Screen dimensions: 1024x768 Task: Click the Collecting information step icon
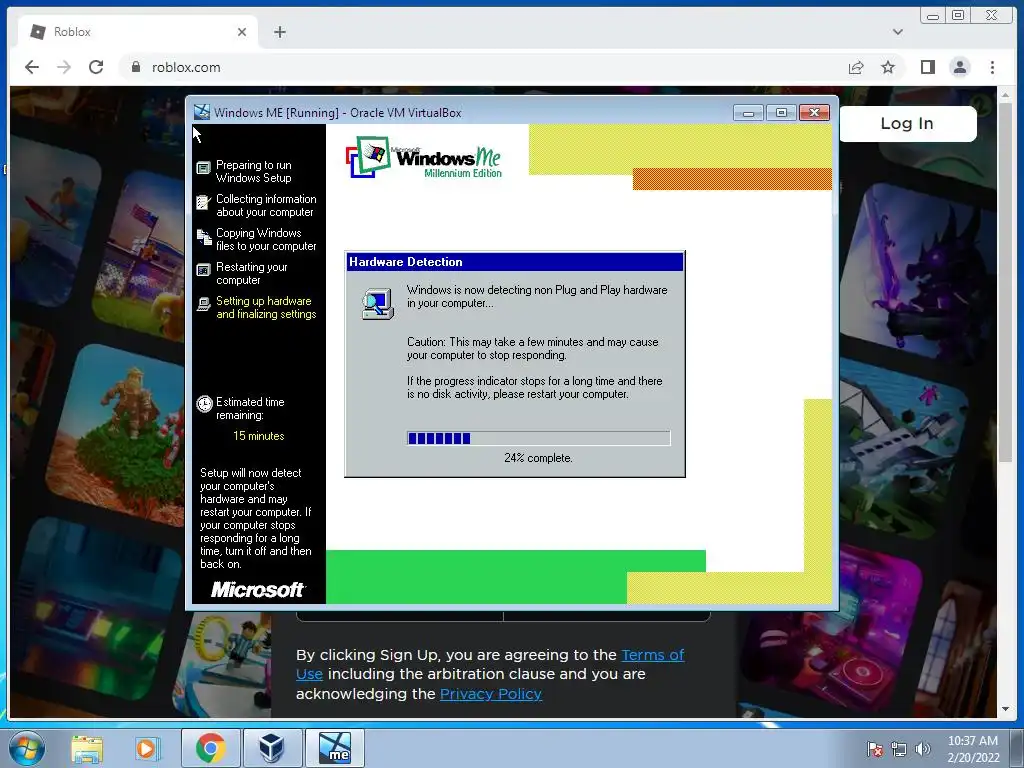click(203, 202)
